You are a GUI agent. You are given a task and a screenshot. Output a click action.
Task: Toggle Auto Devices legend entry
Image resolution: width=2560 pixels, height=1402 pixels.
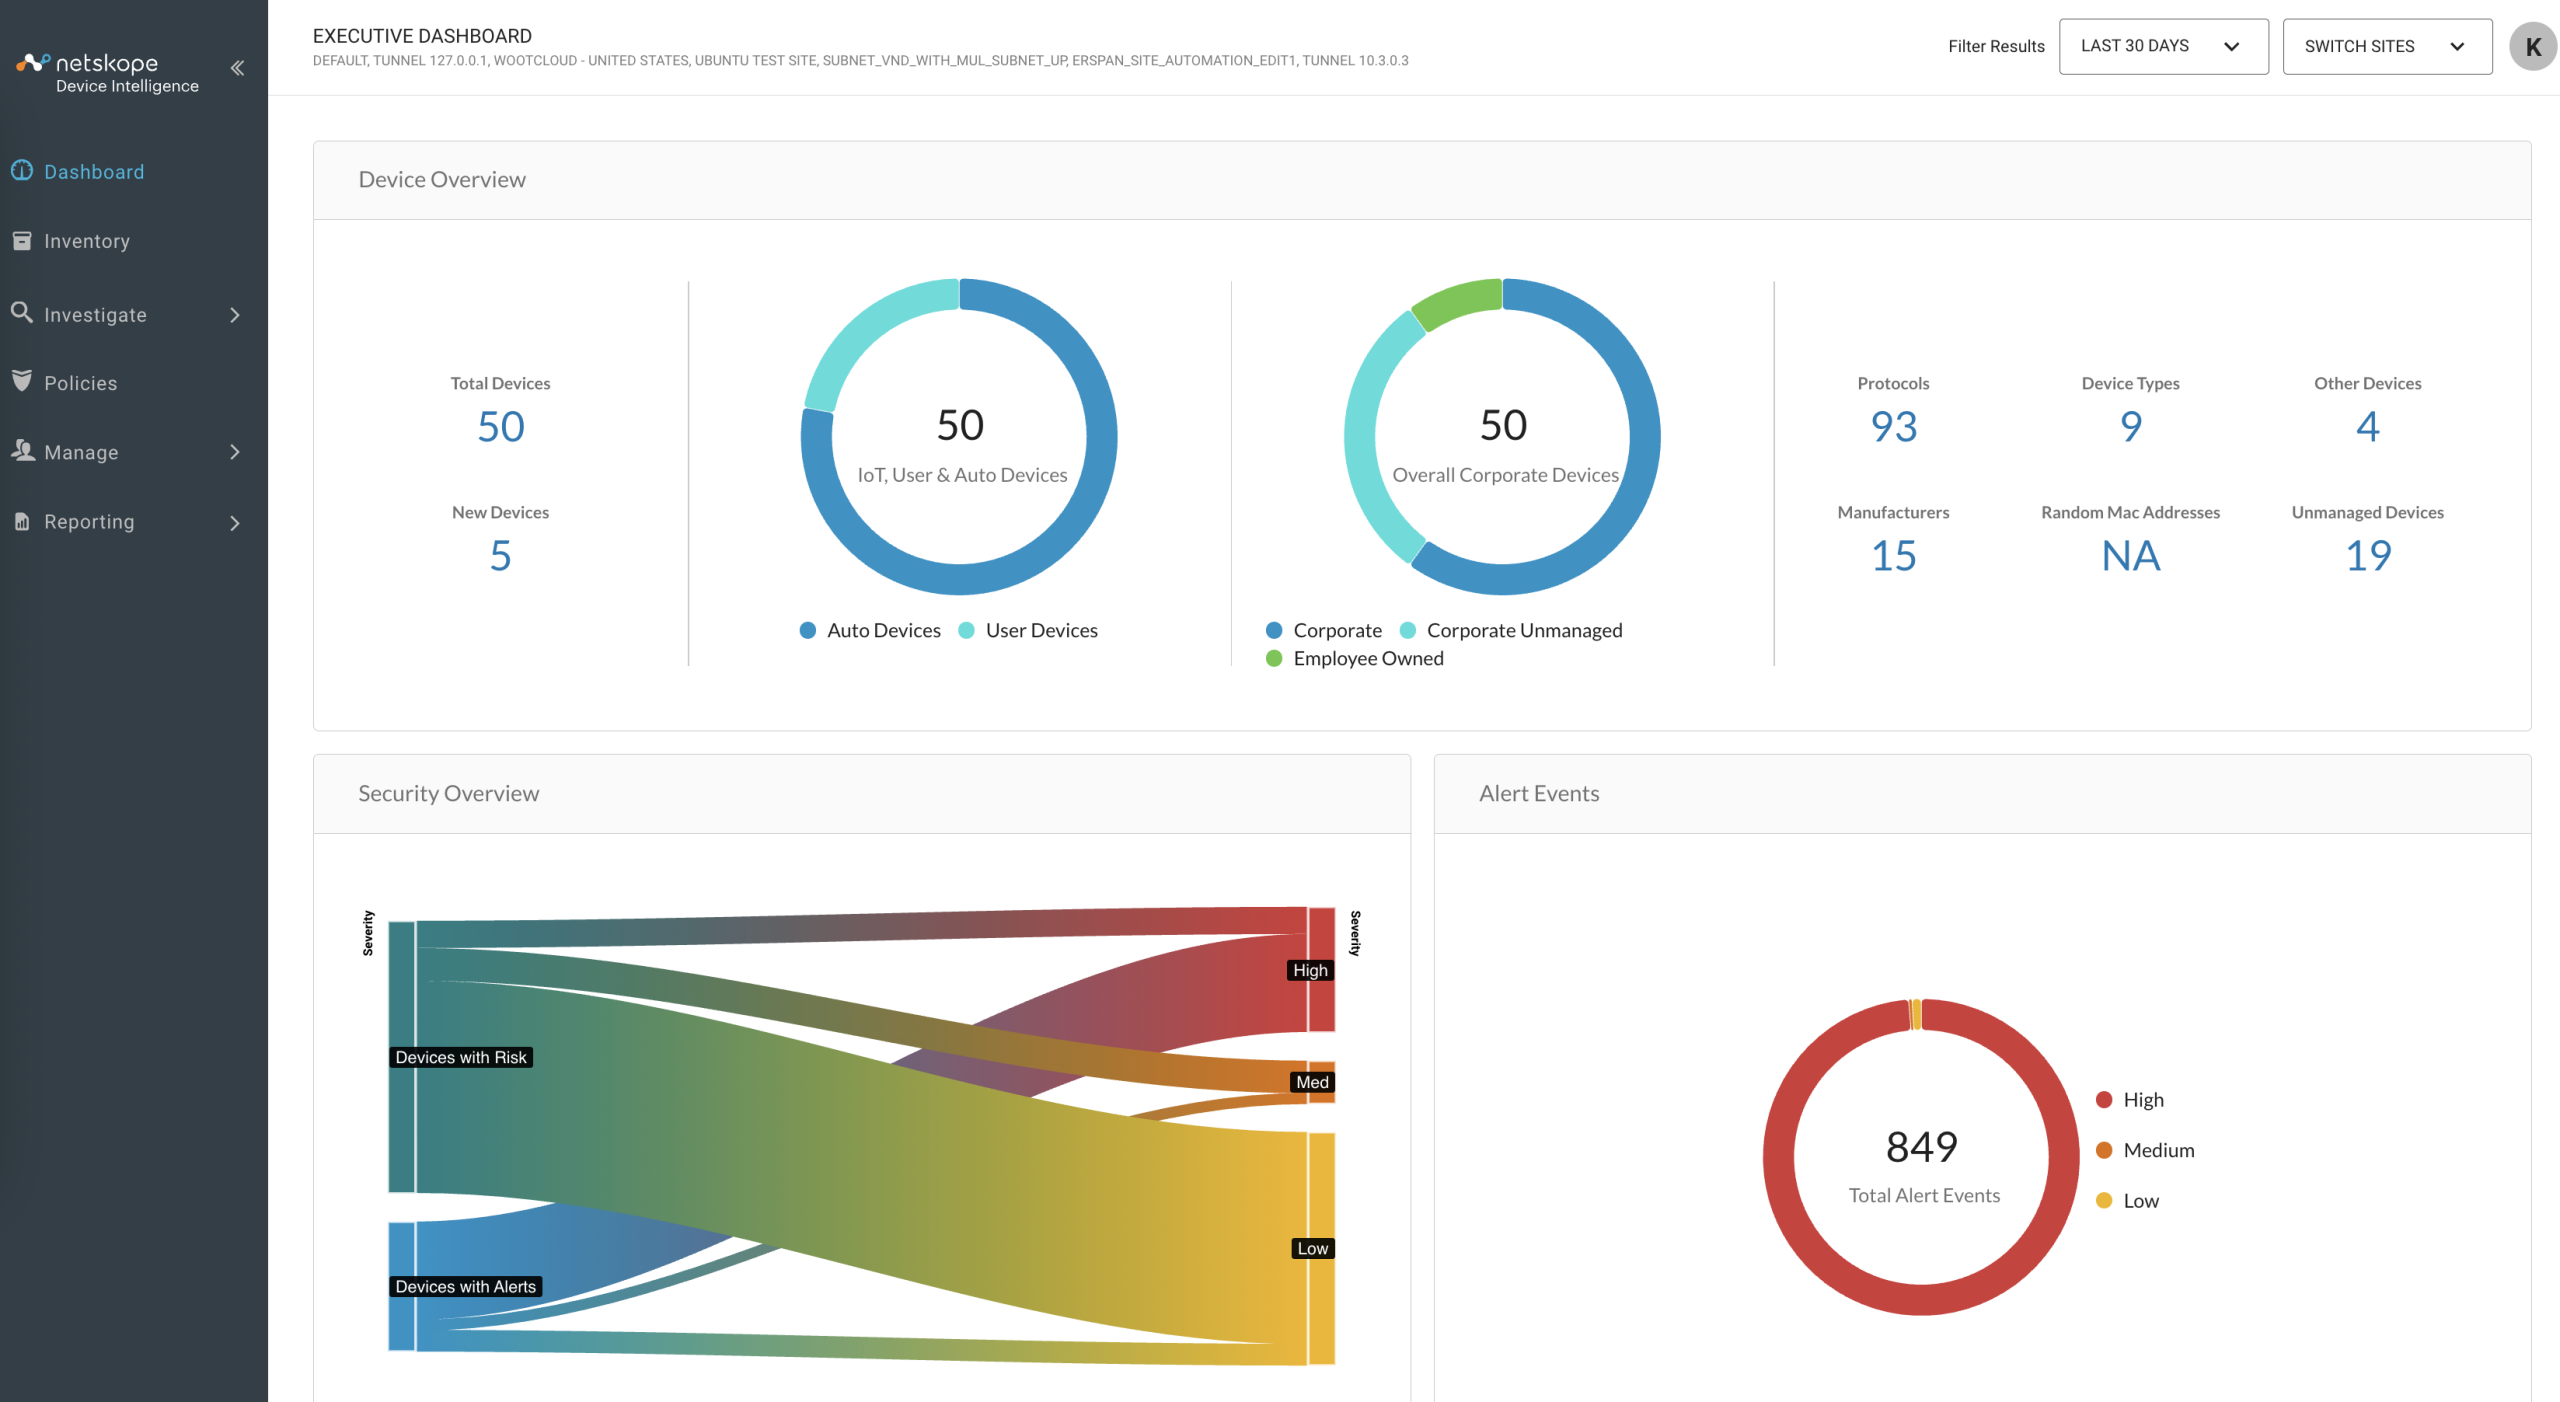(x=870, y=630)
